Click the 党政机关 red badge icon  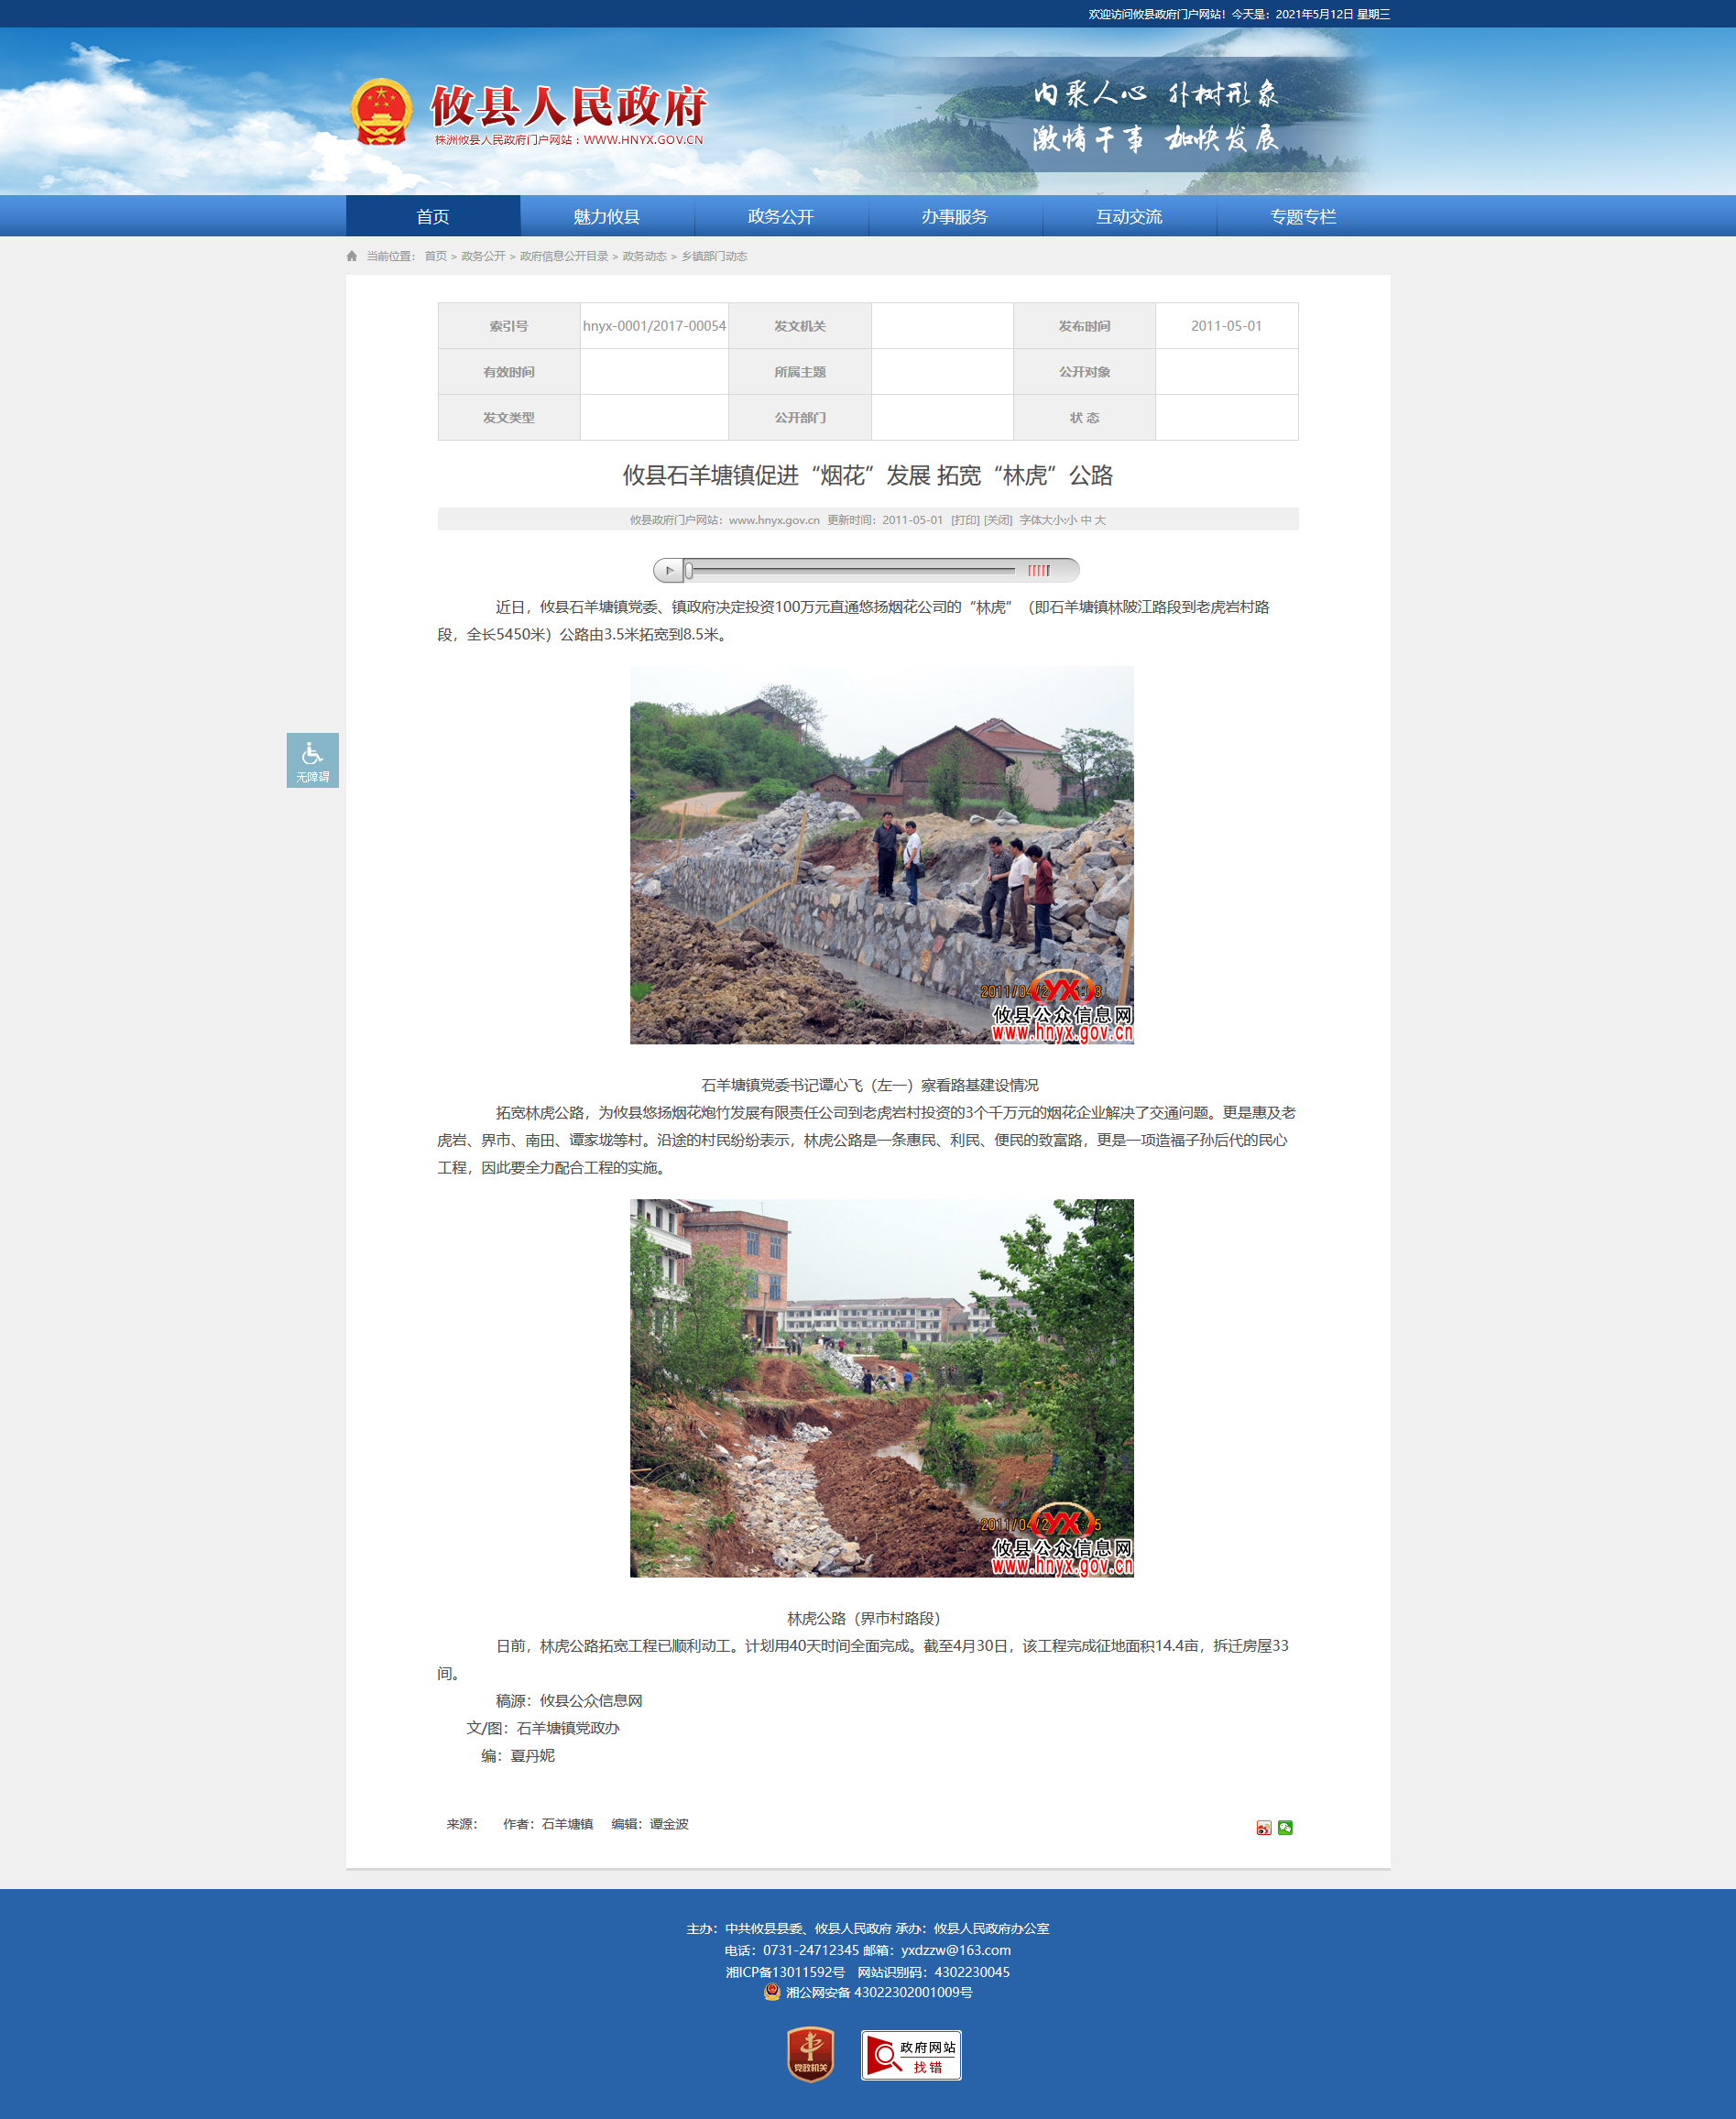point(810,2054)
